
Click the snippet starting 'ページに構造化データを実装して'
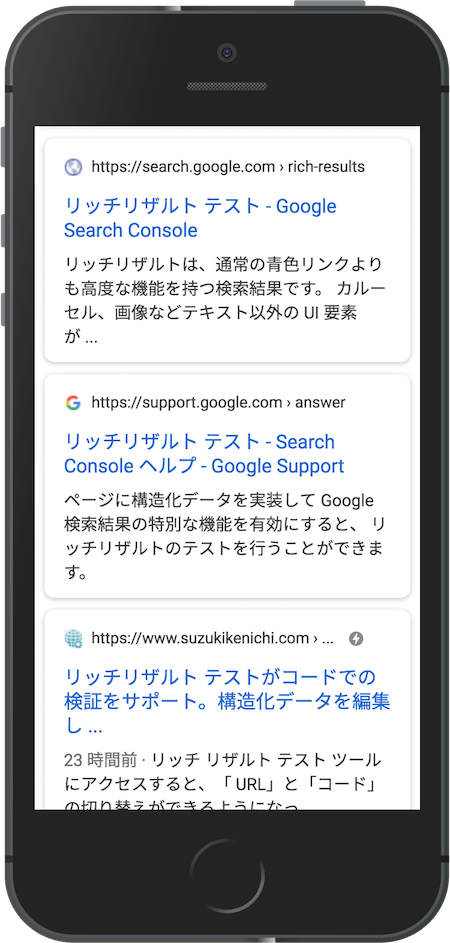pyautogui.click(x=226, y=536)
